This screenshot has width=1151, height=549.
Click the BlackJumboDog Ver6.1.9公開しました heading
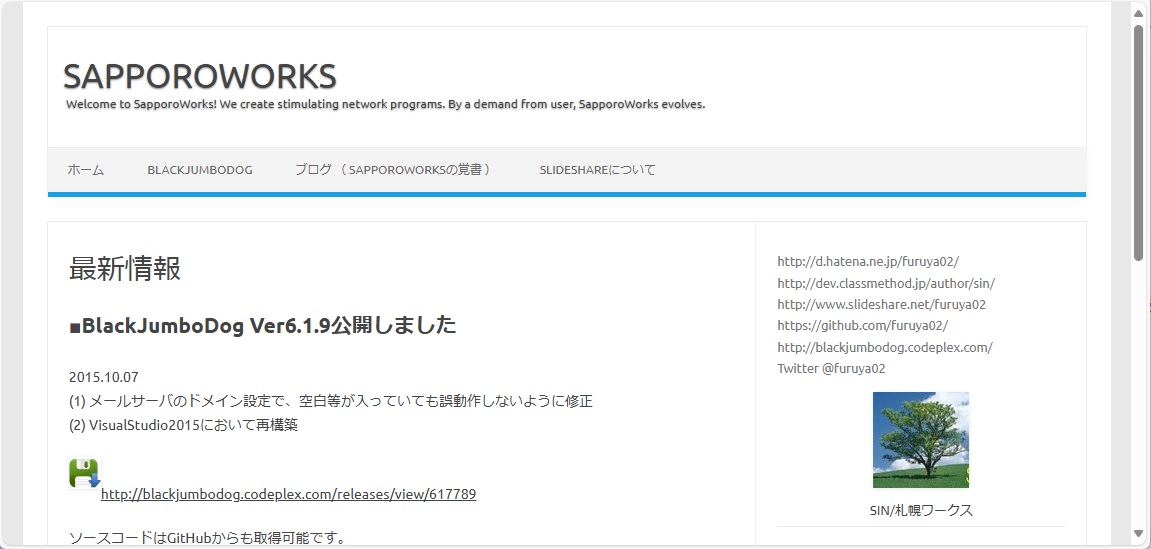coord(263,325)
